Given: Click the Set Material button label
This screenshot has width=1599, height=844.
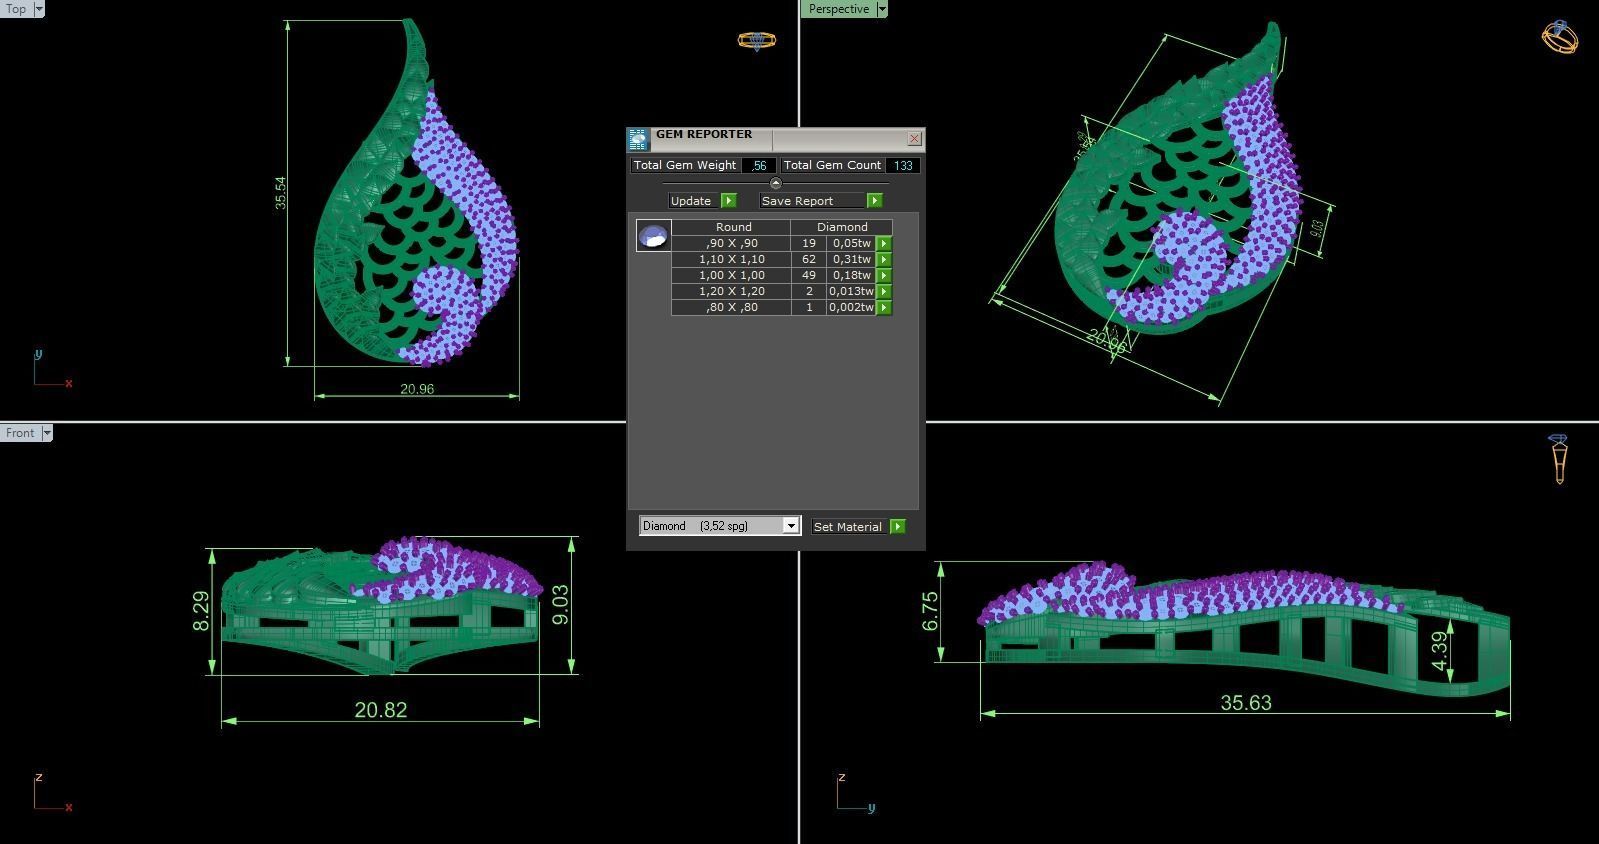Looking at the screenshot, I should tap(848, 526).
